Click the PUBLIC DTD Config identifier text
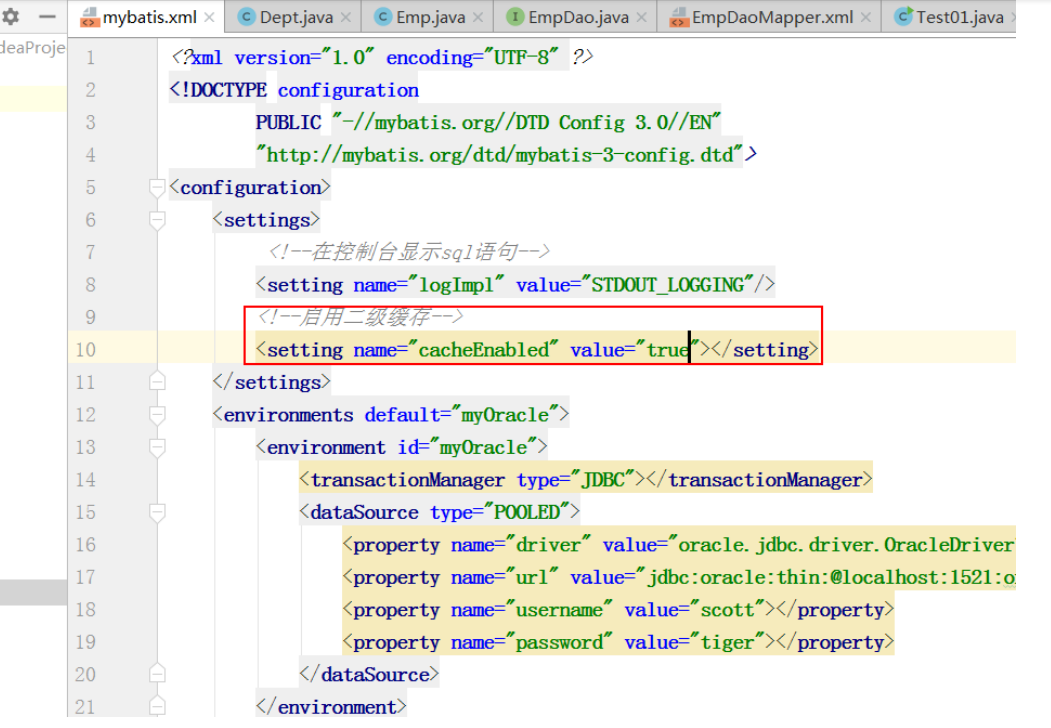Screen dimensions: 1051x728 (x=488, y=123)
